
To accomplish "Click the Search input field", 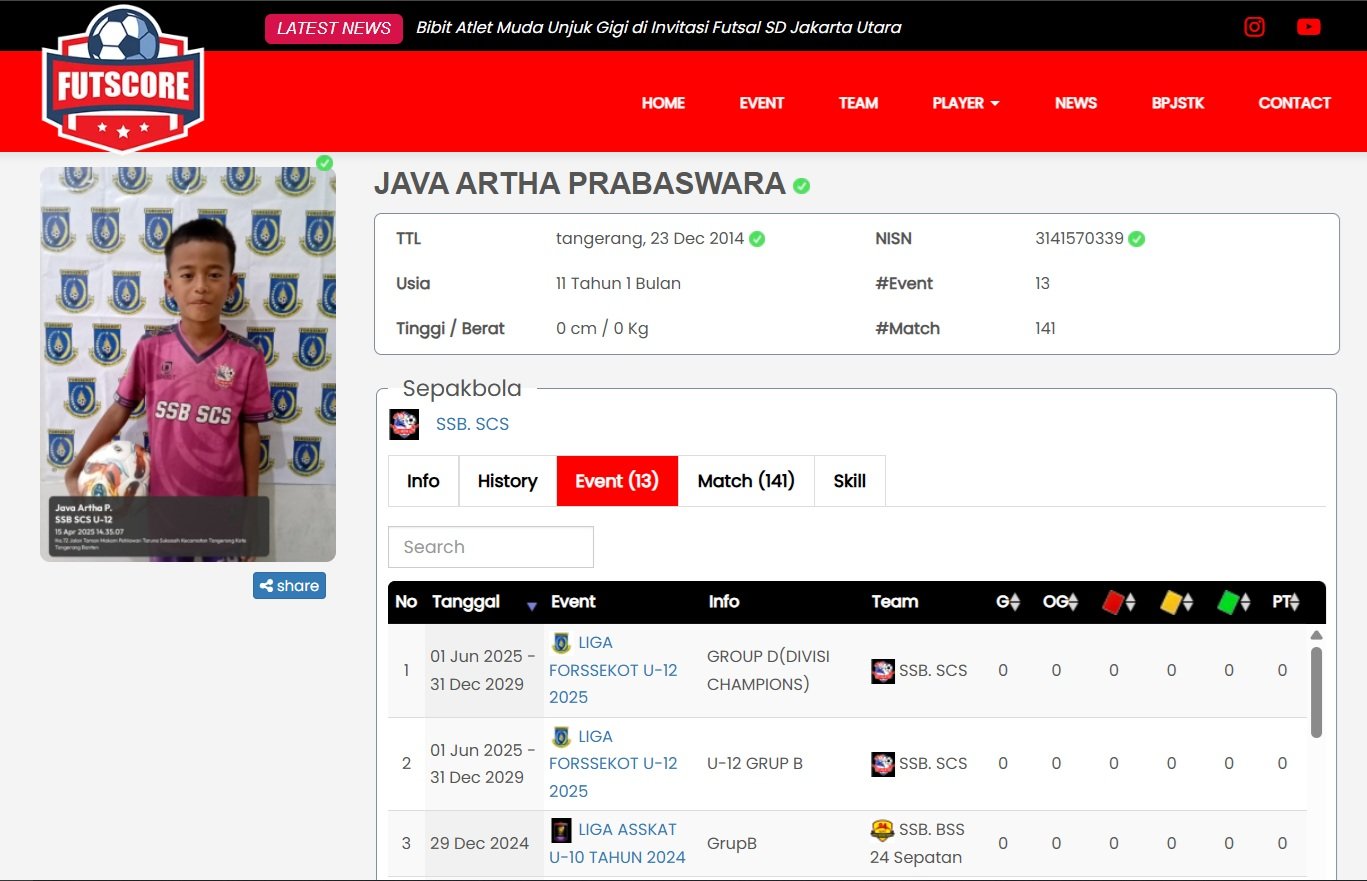I will [490, 547].
